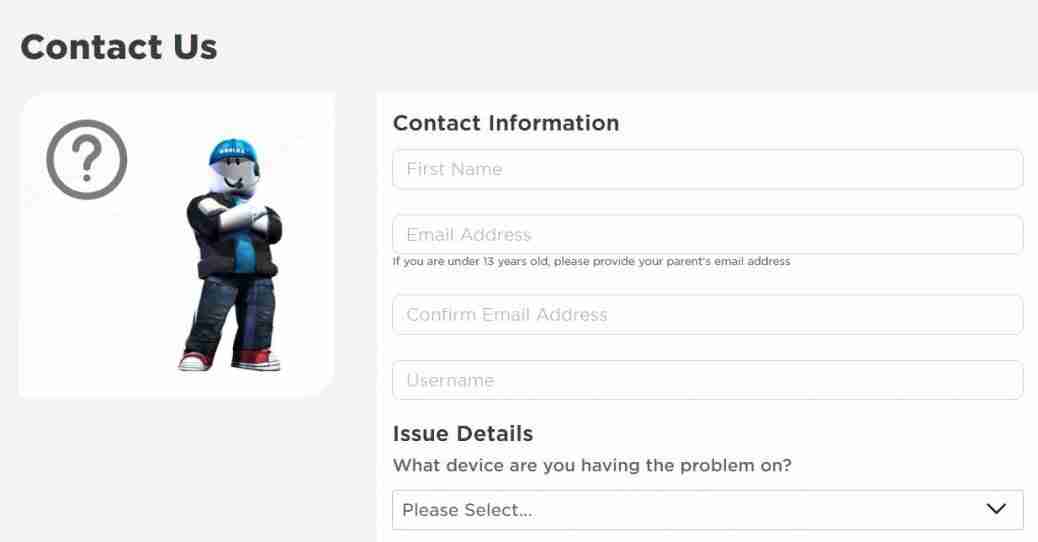
Task: Activate the Username input box
Action: [707, 380]
